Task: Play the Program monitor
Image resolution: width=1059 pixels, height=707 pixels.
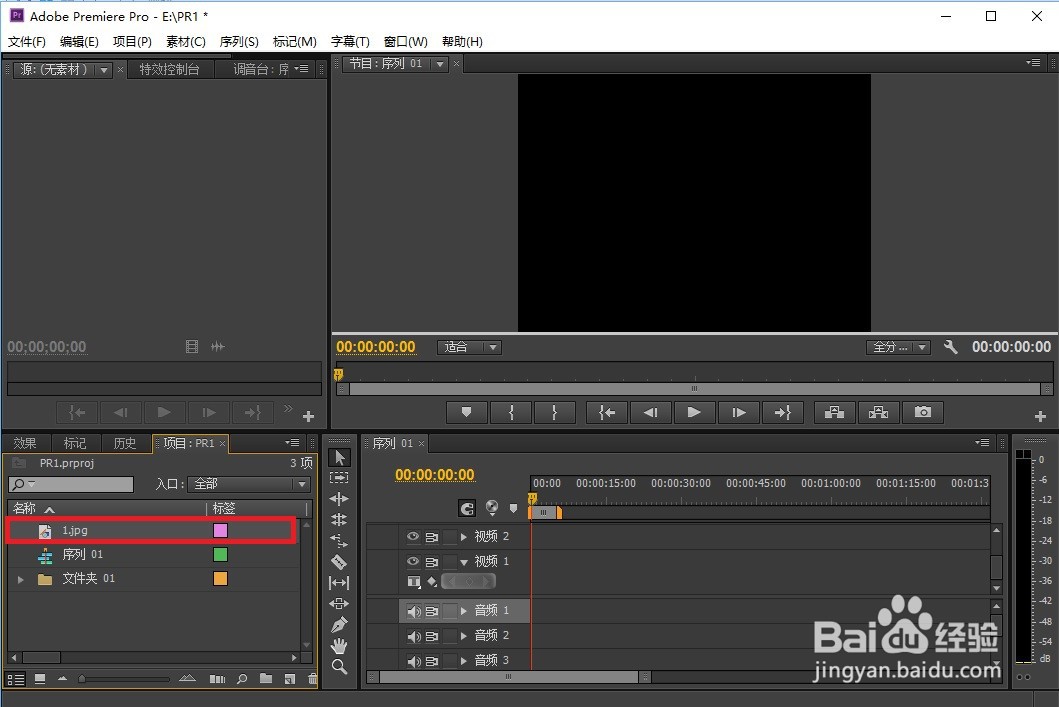Action: tap(694, 412)
